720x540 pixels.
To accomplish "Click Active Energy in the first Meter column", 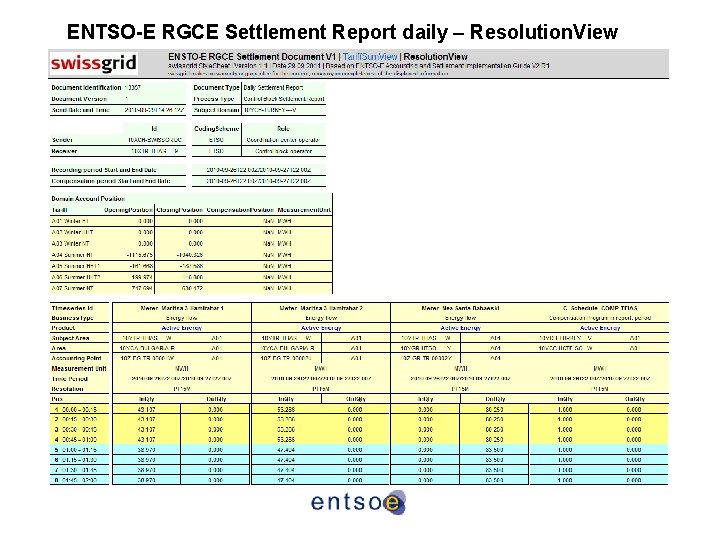I will (x=182, y=328).
